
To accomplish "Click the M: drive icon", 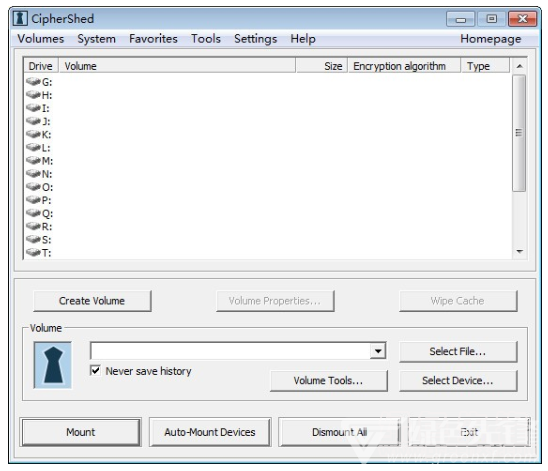I will click(33, 161).
